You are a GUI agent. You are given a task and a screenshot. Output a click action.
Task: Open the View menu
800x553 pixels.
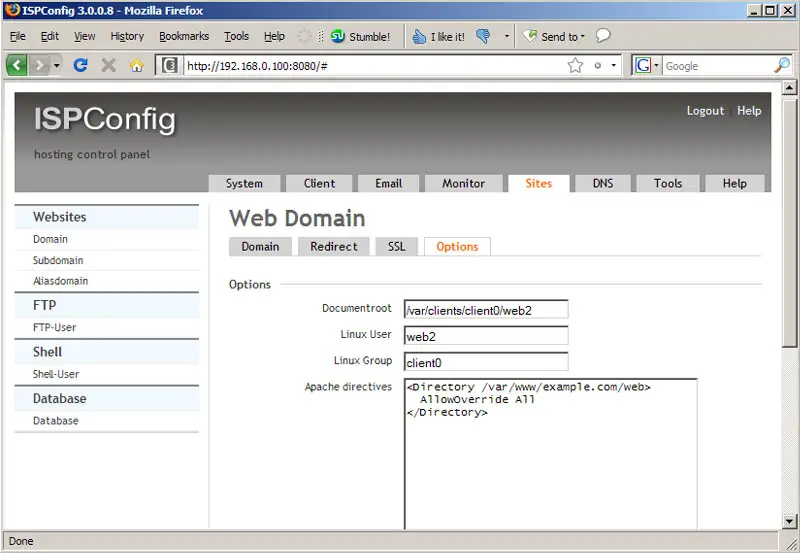click(84, 36)
